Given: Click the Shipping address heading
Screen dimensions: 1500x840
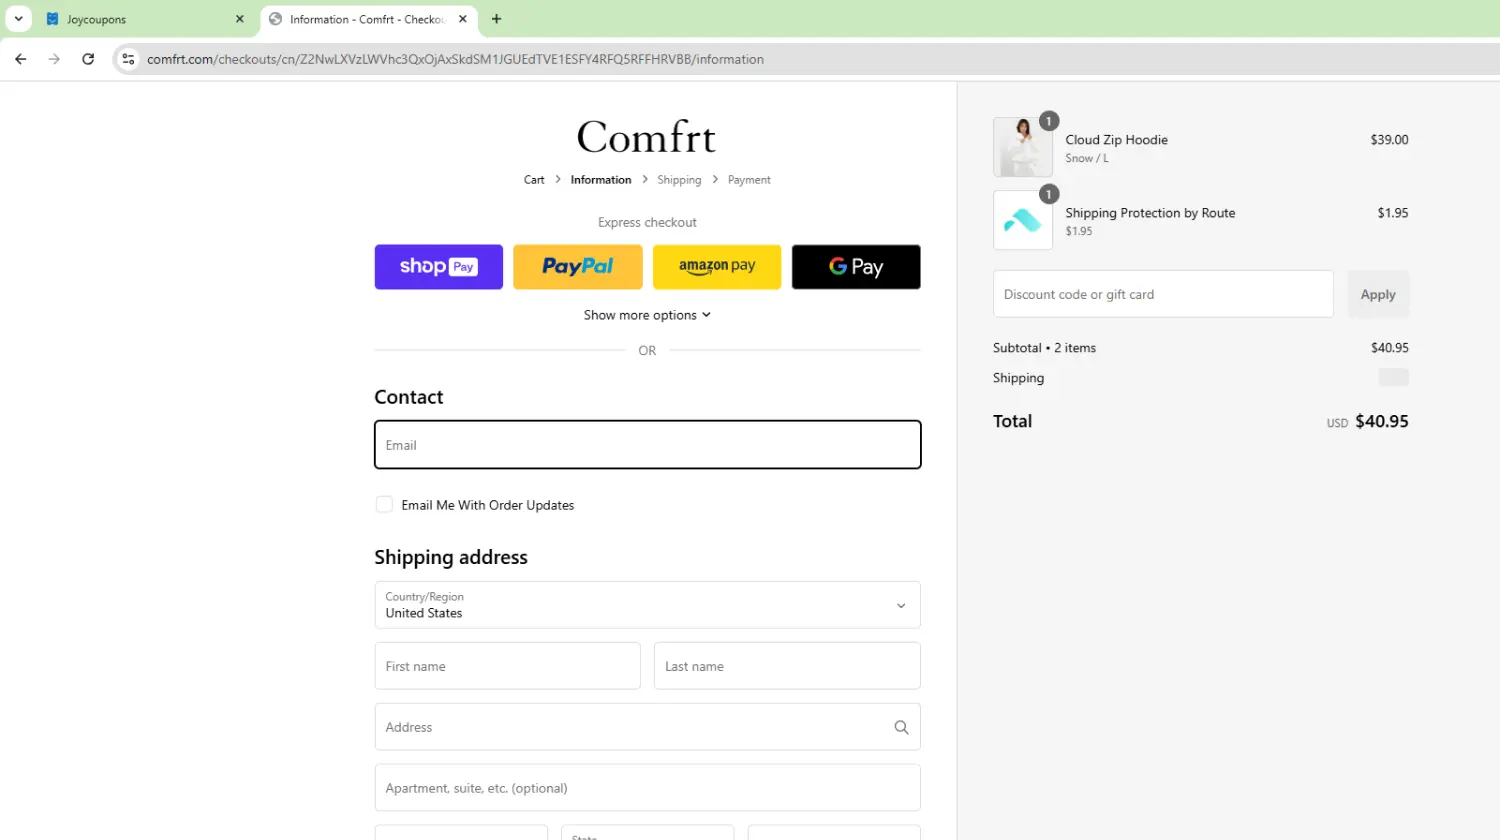Looking at the screenshot, I should pos(451,557).
